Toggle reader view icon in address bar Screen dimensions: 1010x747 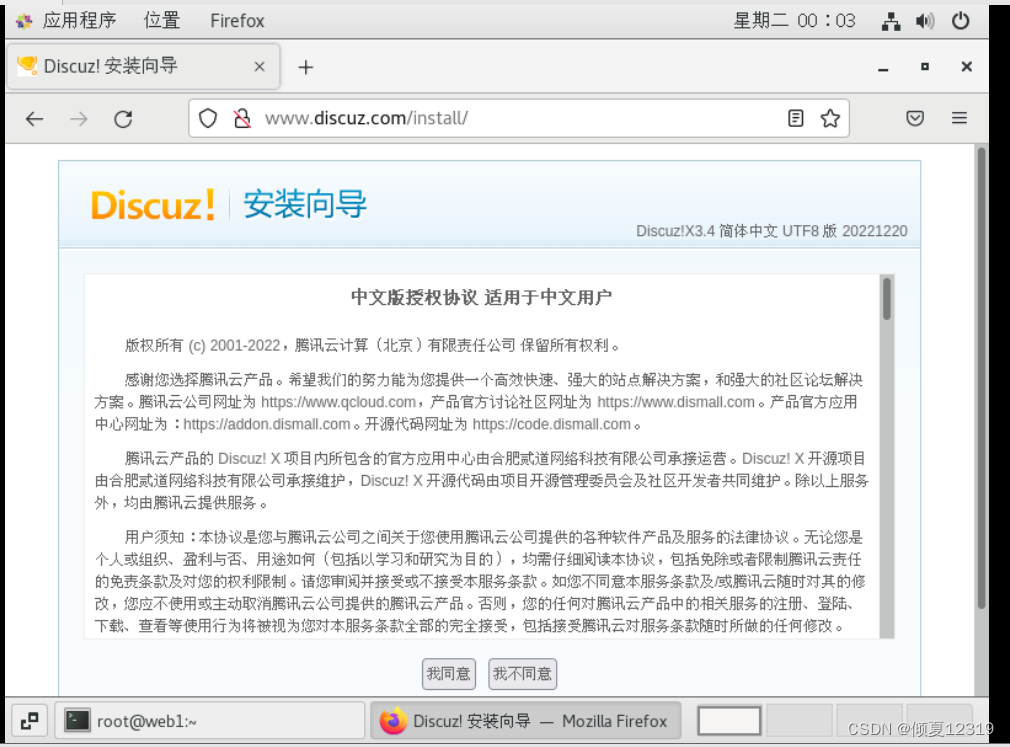[x=796, y=118]
